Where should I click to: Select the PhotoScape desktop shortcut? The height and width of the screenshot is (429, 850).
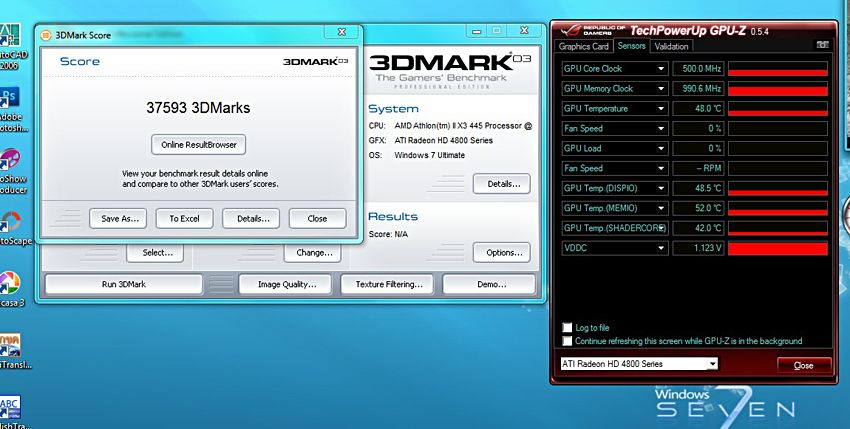tap(12, 228)
